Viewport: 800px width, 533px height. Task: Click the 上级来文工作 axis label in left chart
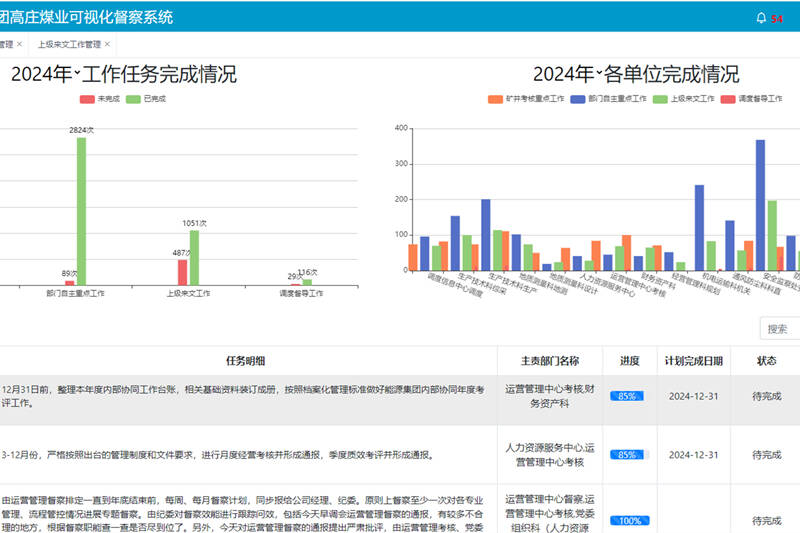[x=188, y=293]
